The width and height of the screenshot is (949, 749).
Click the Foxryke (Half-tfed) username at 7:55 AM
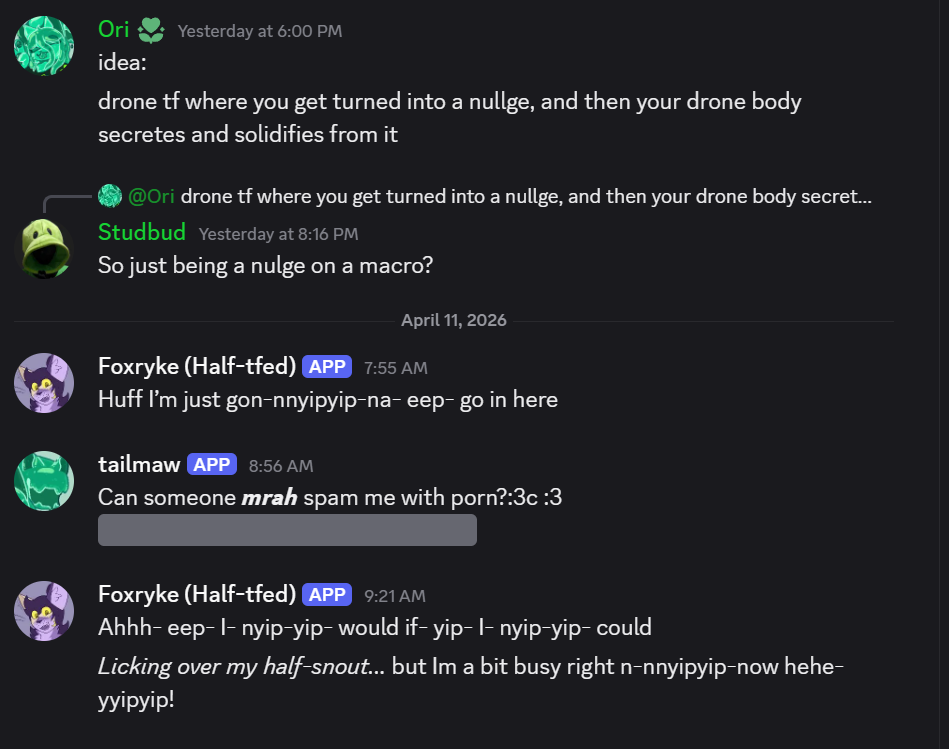tap(197, 367)
